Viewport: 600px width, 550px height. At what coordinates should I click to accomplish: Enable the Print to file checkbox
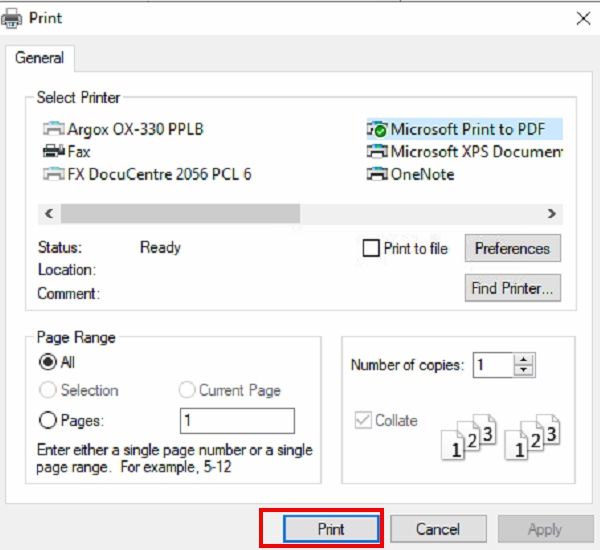click(371, 248)
